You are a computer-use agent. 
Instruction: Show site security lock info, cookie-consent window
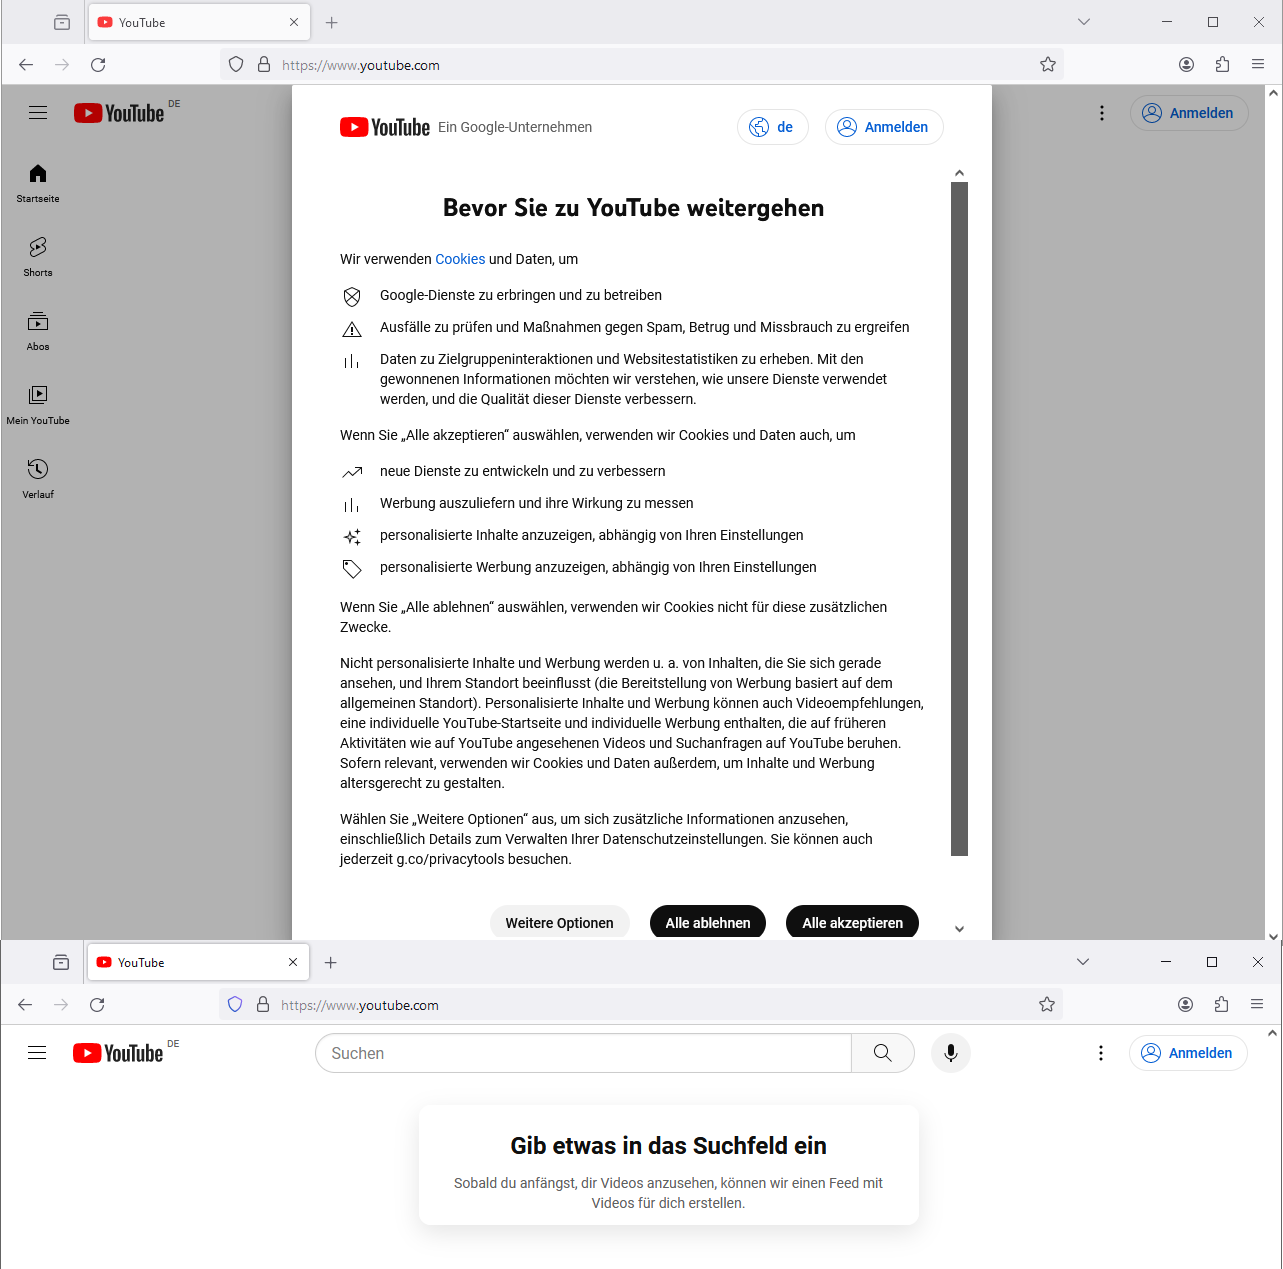[x=264, y=65]
